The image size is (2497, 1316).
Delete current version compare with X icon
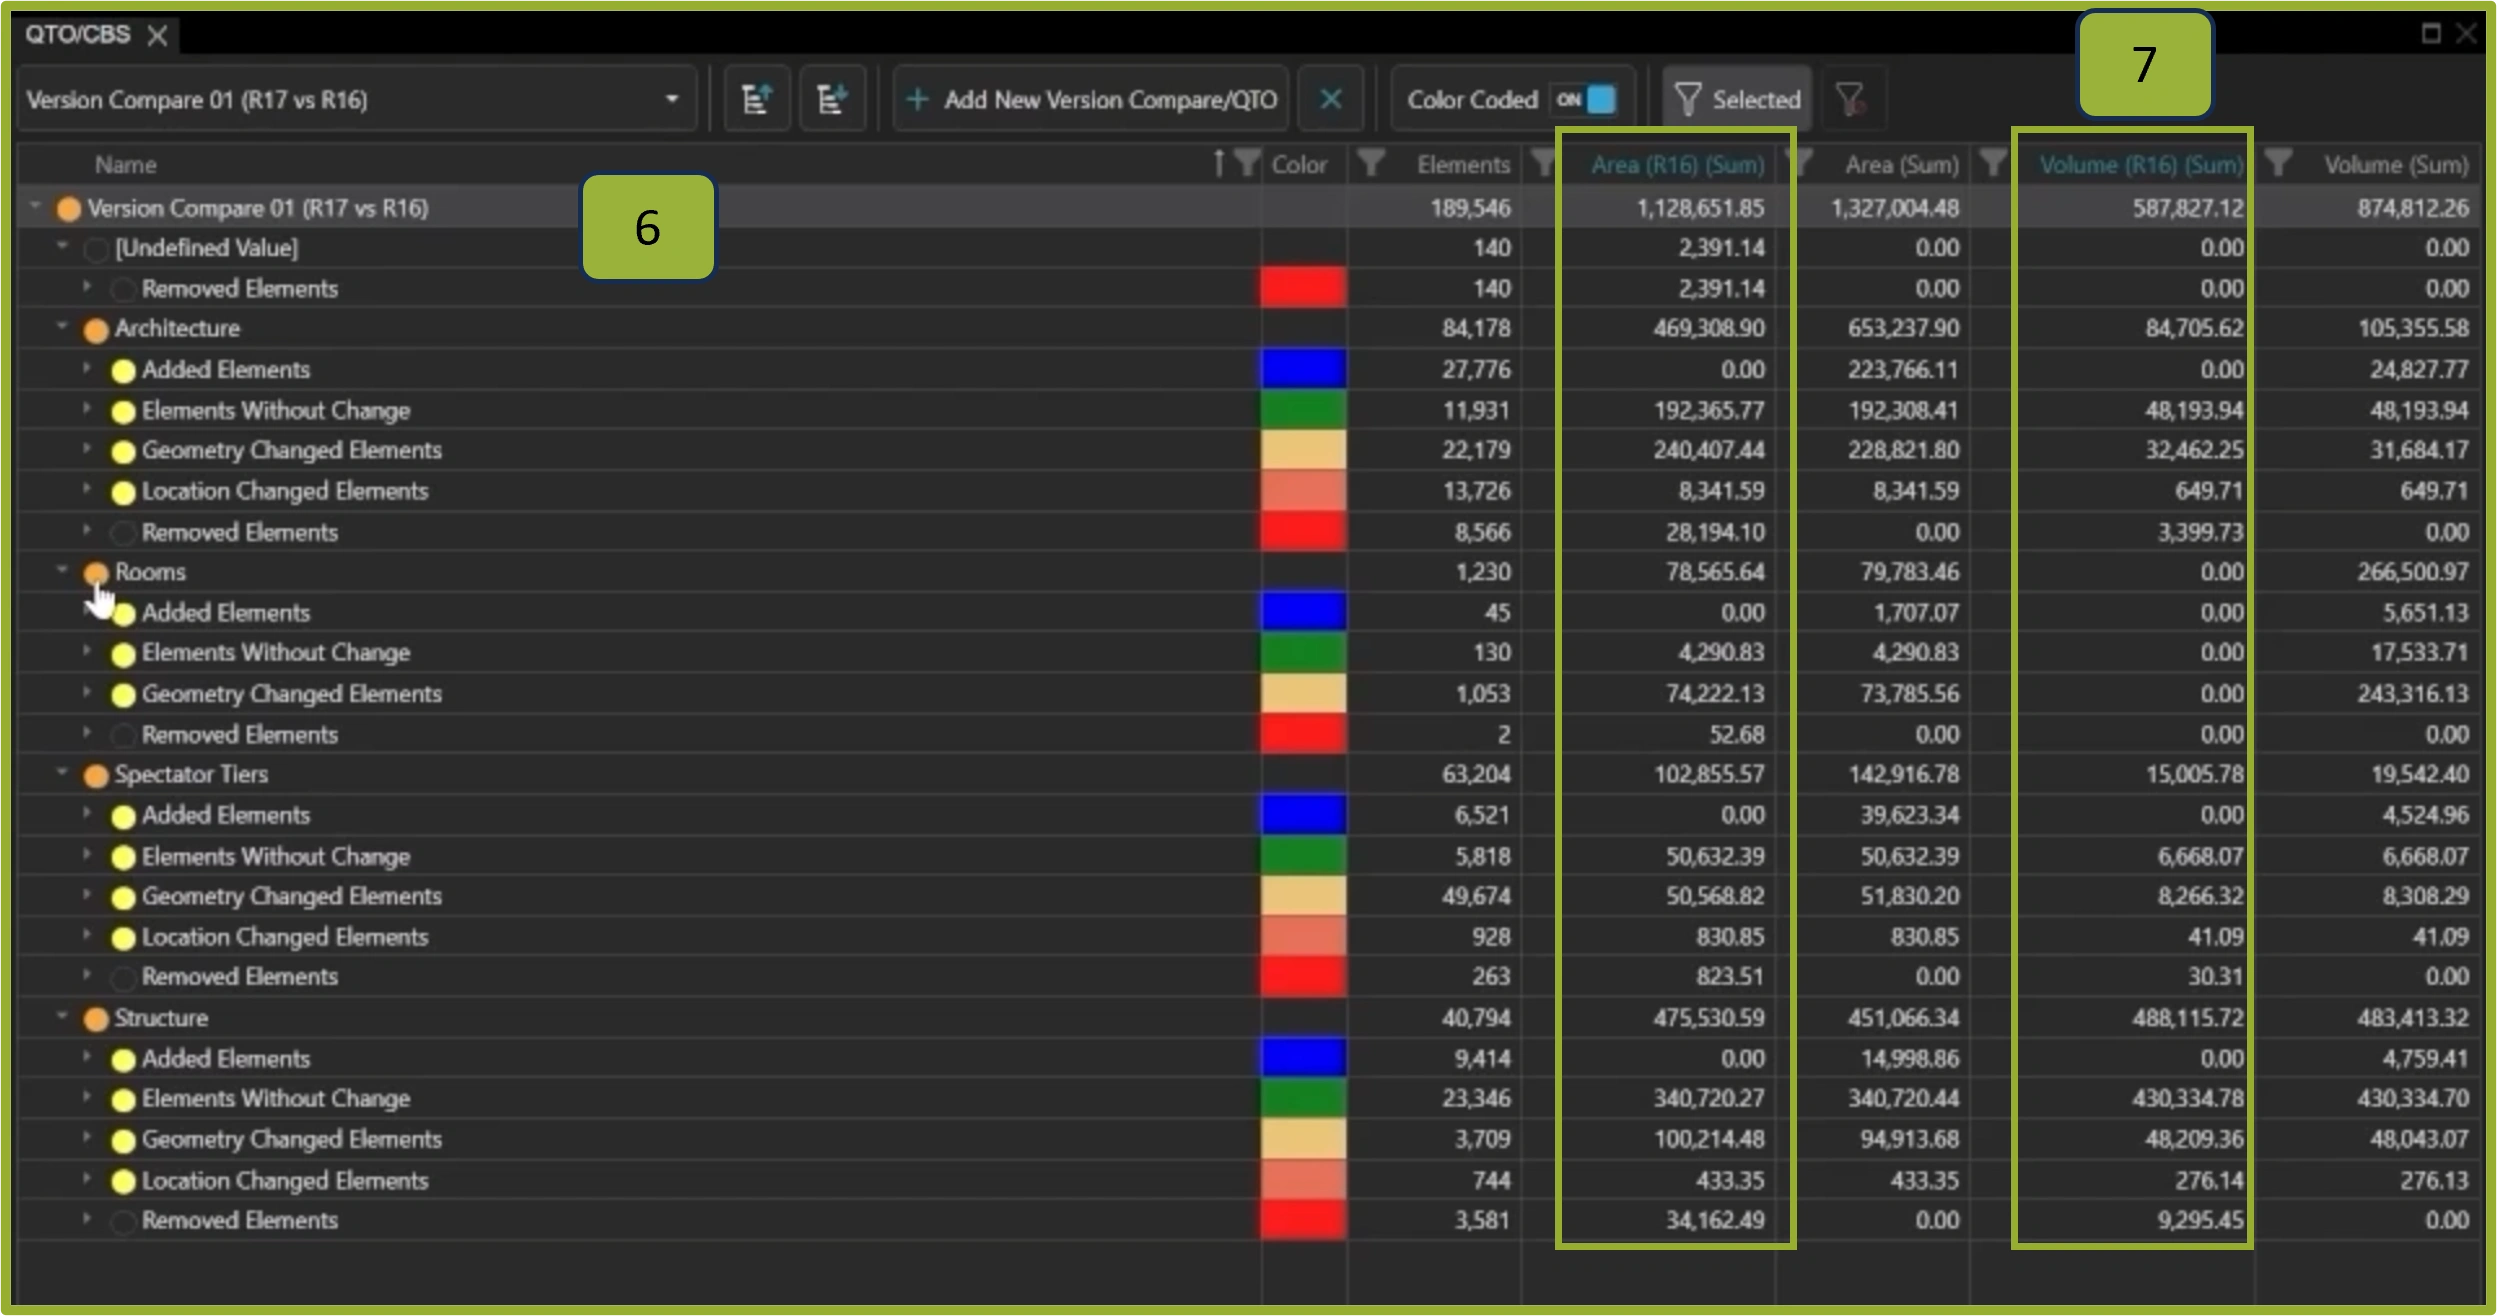1330,99
